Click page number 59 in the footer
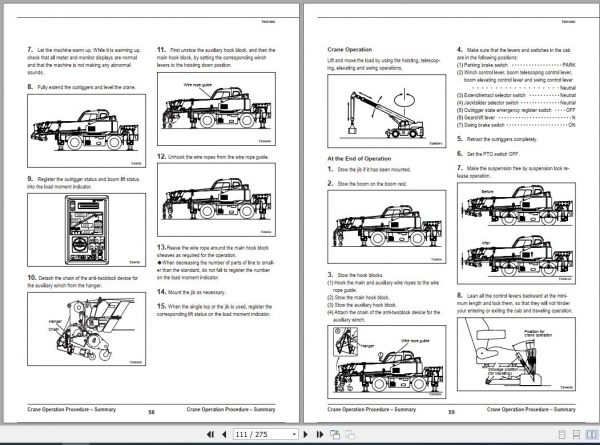Viewport: 600px width, 445px height. [452, 412]
